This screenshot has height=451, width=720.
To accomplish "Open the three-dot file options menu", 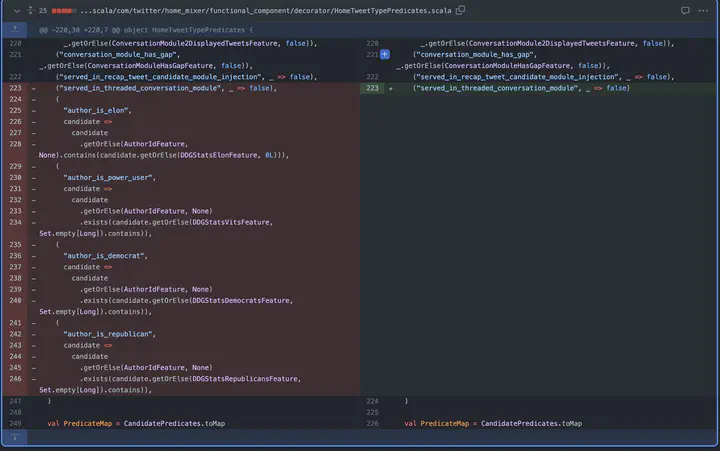I will pos(705,10).
